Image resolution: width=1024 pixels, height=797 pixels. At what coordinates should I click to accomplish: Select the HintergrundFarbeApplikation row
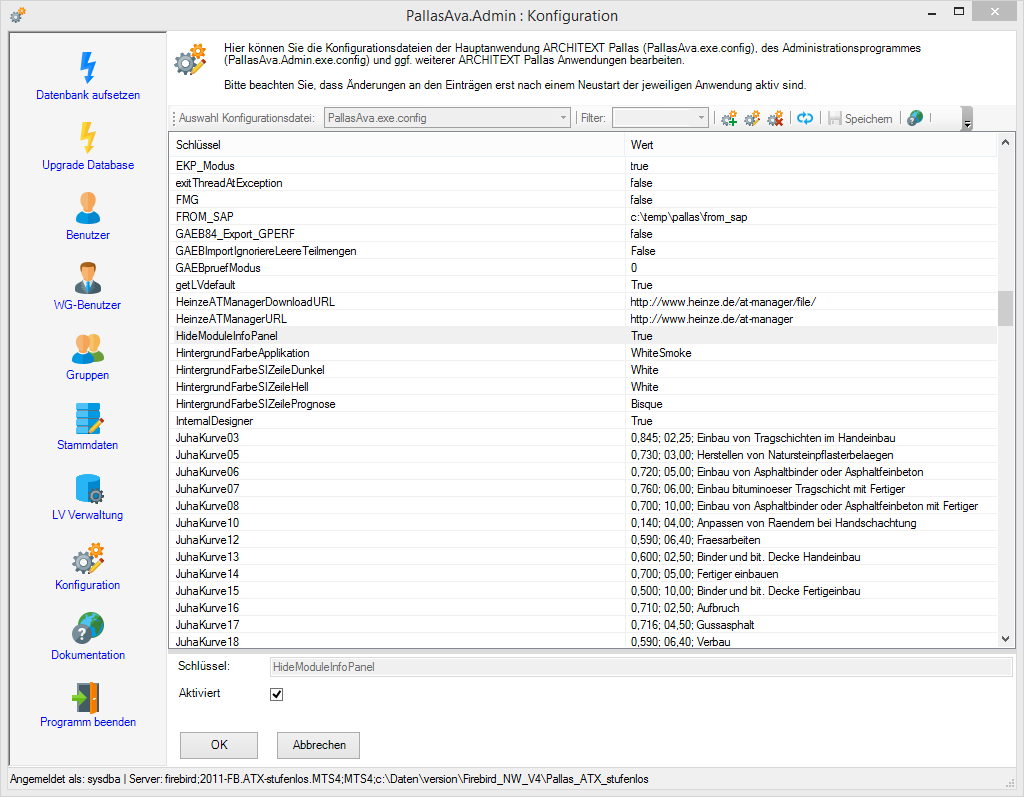tap(583, 353)
